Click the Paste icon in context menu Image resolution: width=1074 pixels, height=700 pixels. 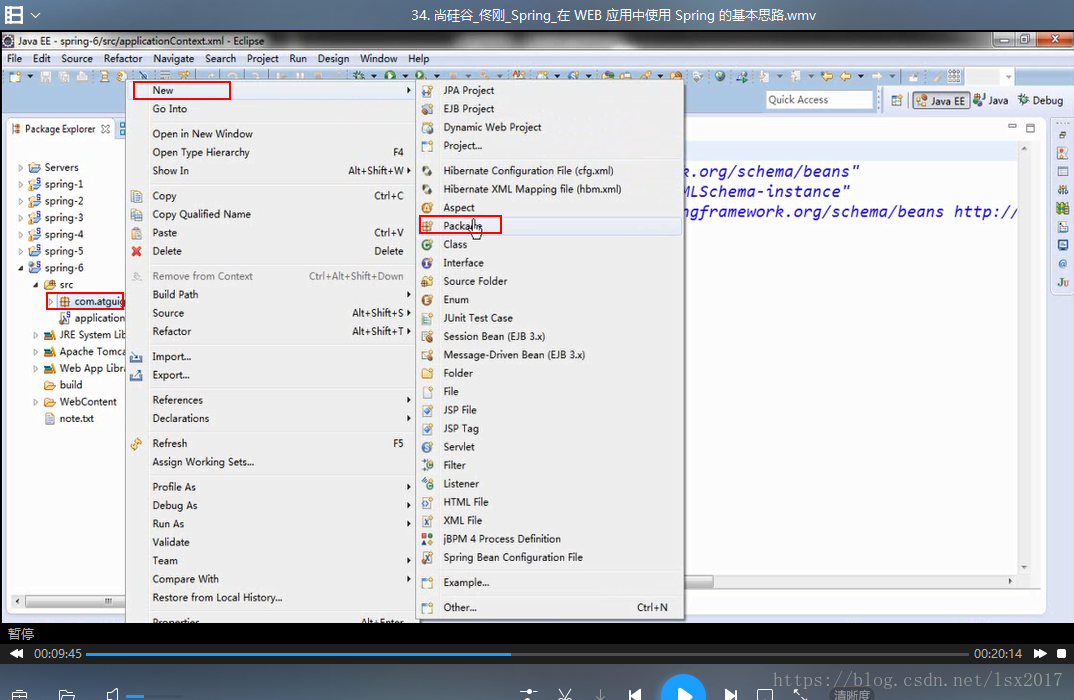click(x=136, y=233)
